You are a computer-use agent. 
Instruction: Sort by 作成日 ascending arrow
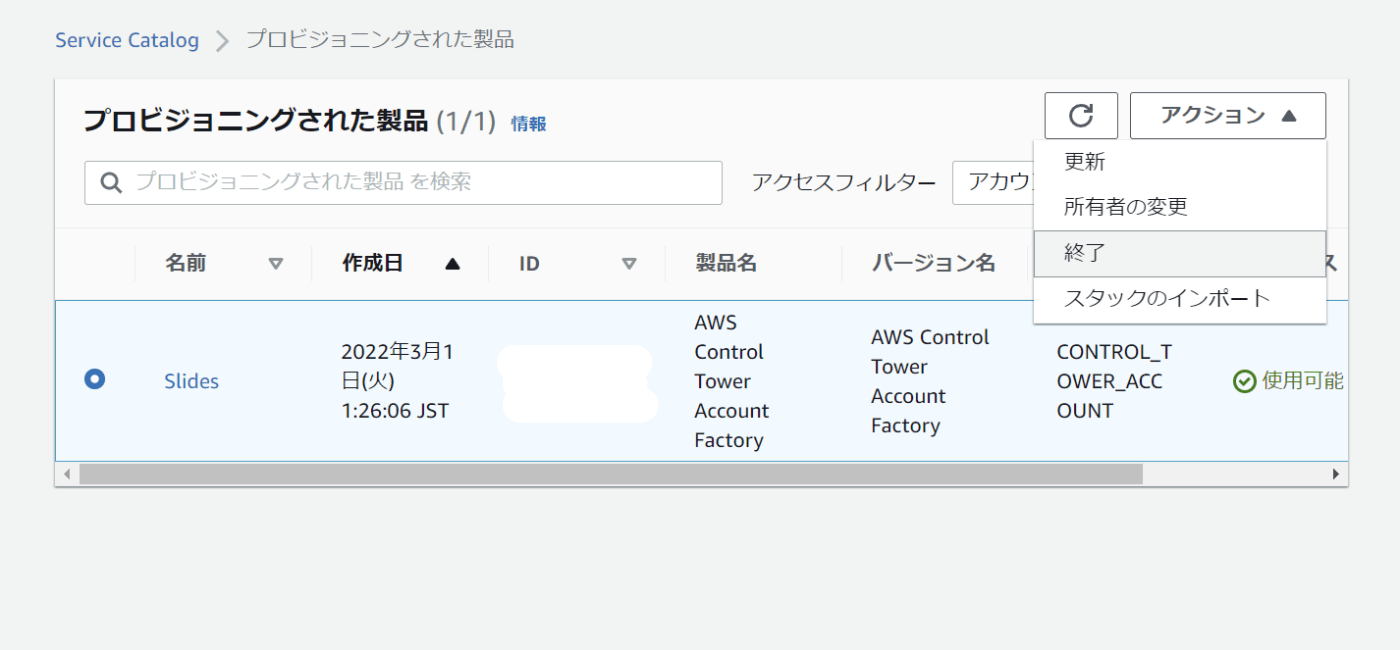click(x=452, y=264)
